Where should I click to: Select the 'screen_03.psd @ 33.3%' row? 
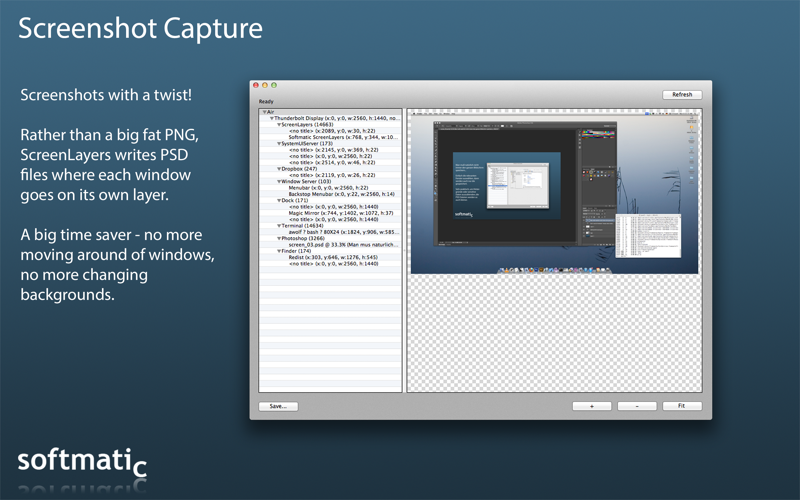pos(330,244)
